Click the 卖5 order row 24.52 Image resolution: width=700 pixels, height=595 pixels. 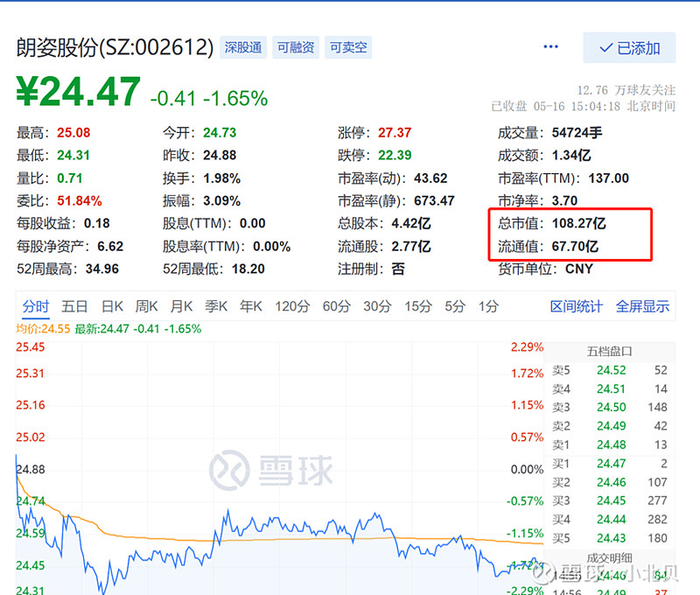610,370
